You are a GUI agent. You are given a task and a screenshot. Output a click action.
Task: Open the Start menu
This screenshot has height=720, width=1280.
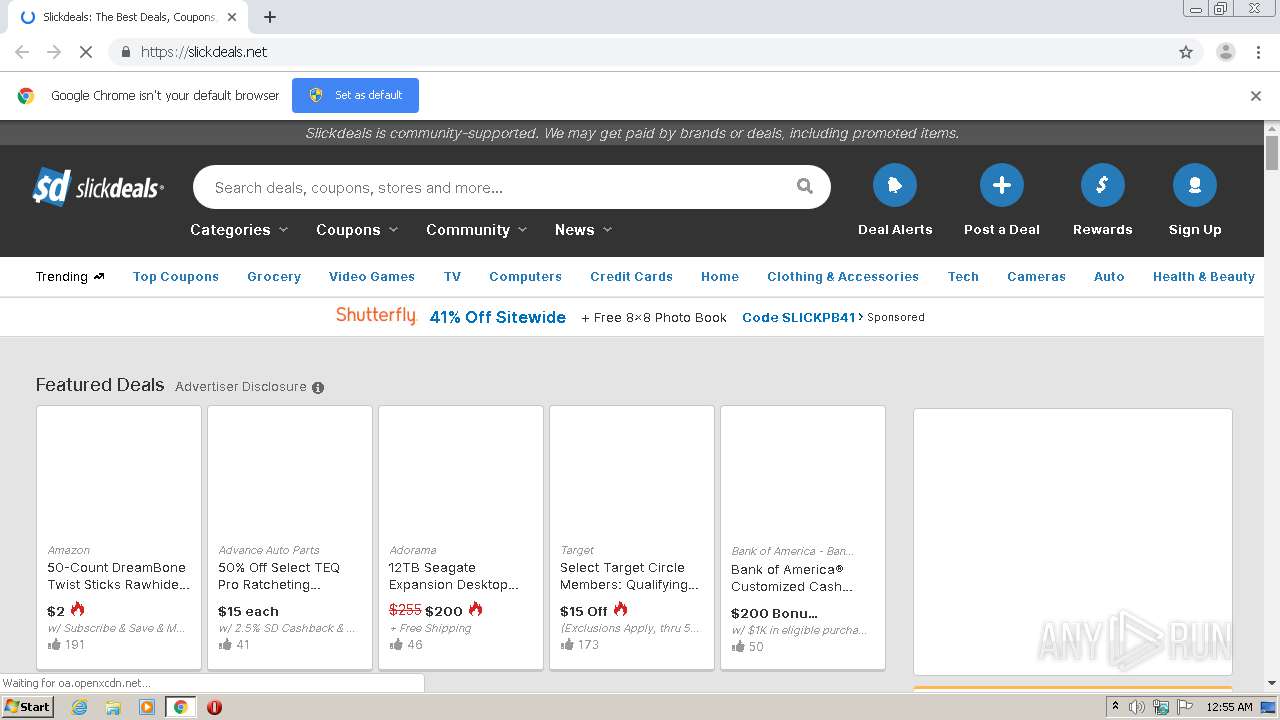(x=28, y=707)
